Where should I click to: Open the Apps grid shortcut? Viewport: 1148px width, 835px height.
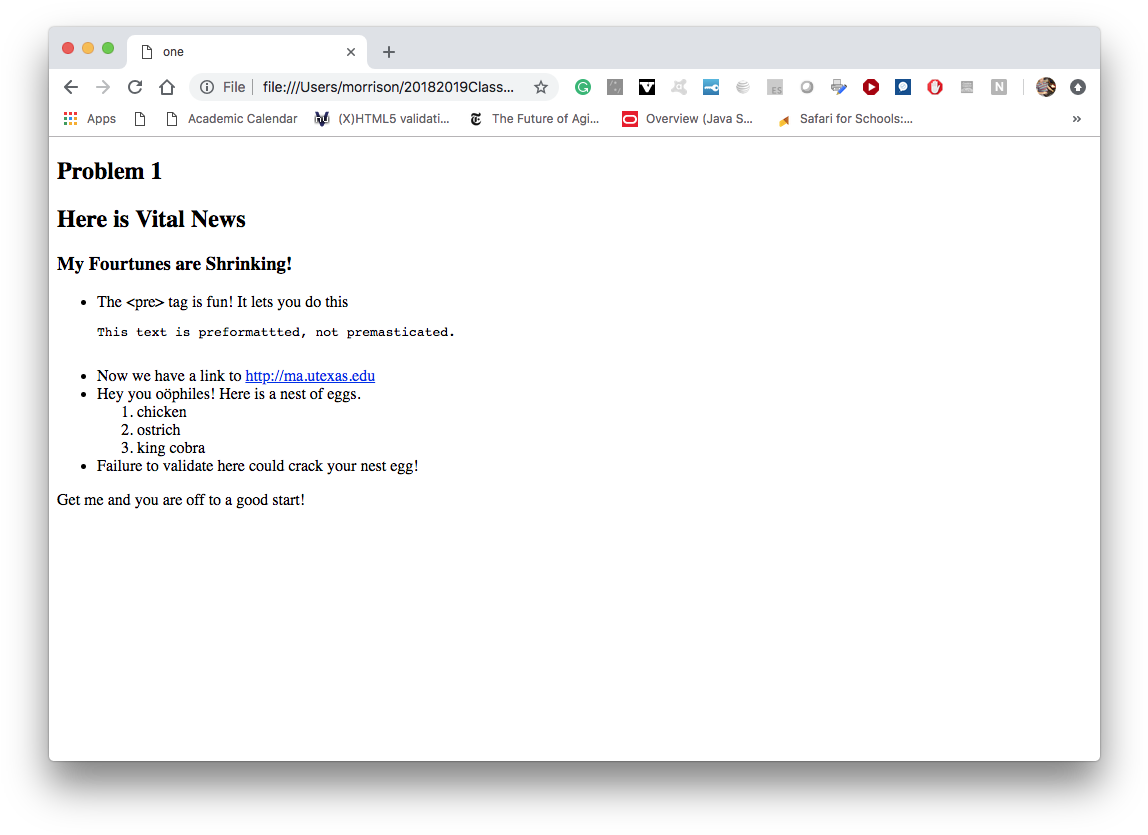click(x=89, y=119)
